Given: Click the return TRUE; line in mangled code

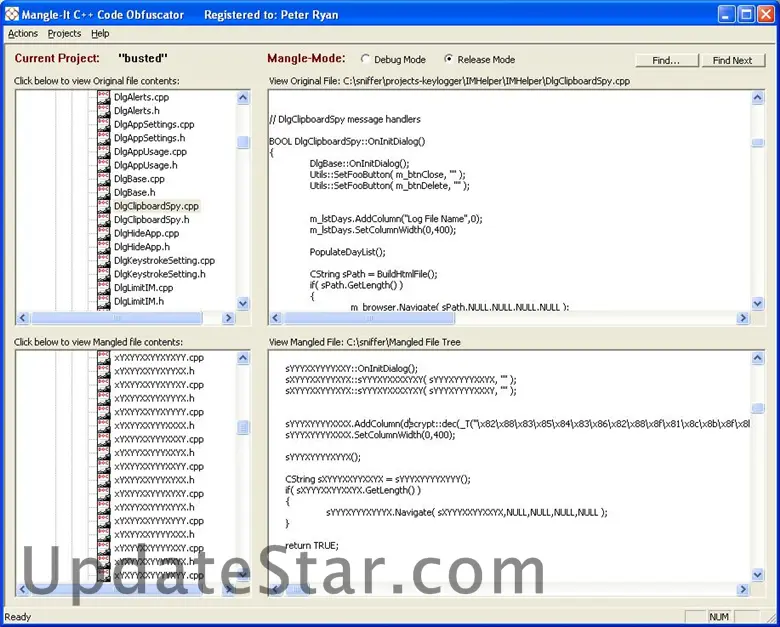Looking at the screenshot, I should click(312, 545).
